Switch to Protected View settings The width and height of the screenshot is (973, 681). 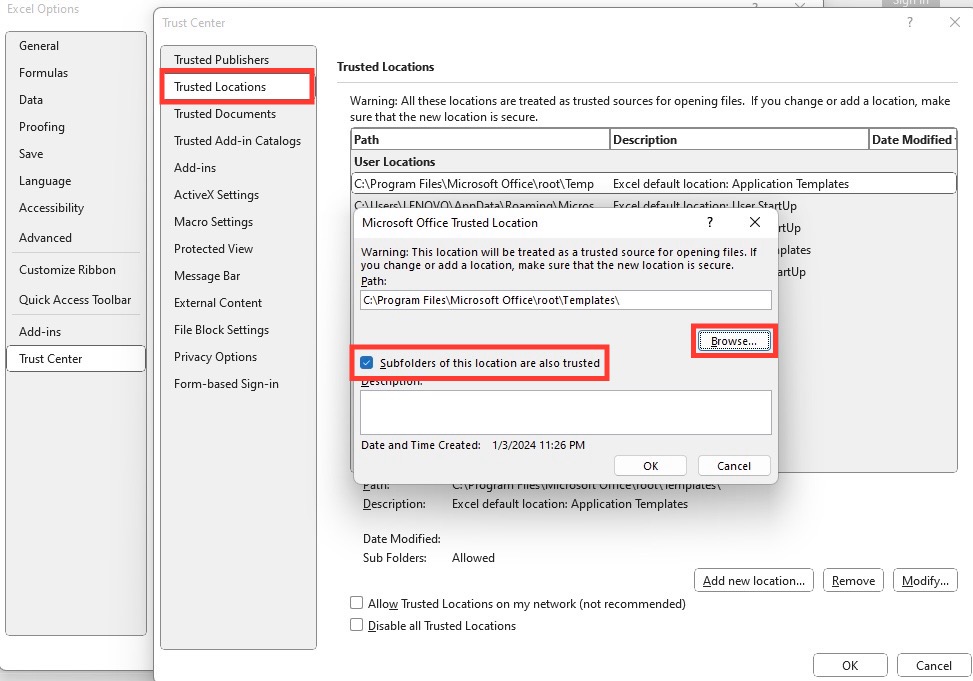[213, 249]
